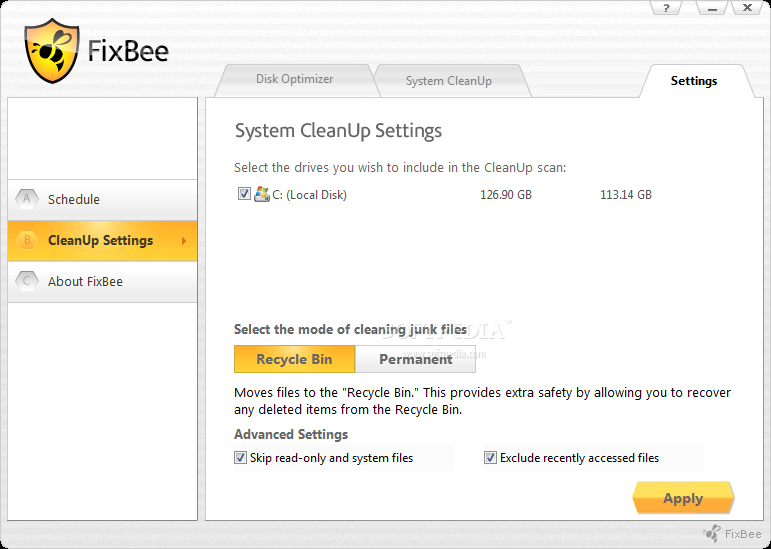This screenshot has height=549, width=771.
Task: Toggle Exclude recently accessed files checkbox
Action: (x=490, y=458)
